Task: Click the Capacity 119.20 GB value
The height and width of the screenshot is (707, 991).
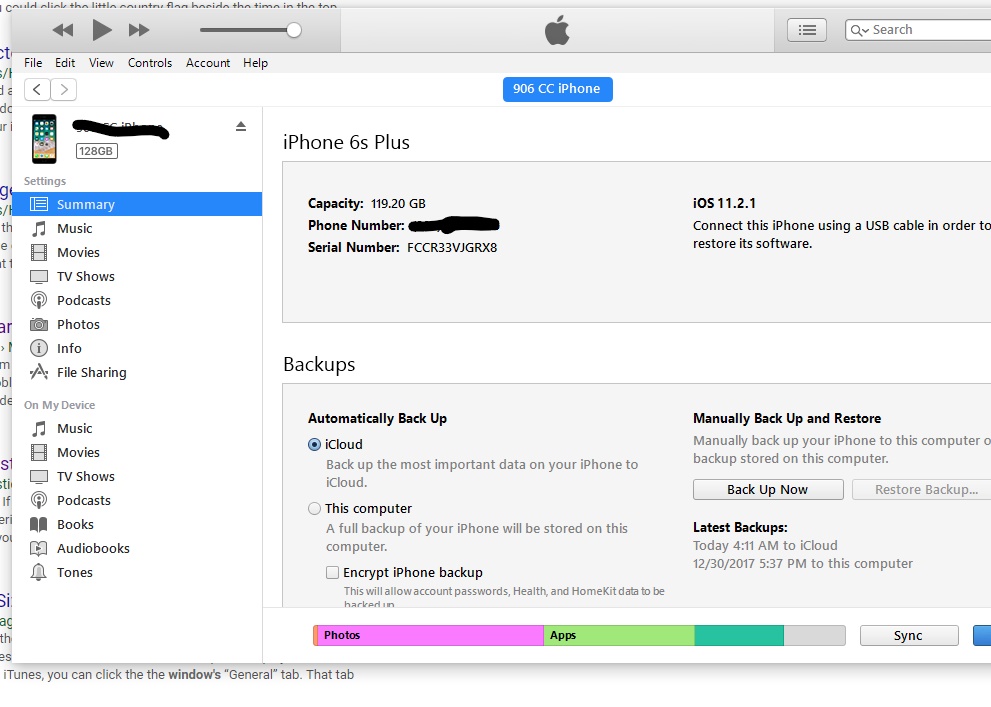Action: point(398,203)
